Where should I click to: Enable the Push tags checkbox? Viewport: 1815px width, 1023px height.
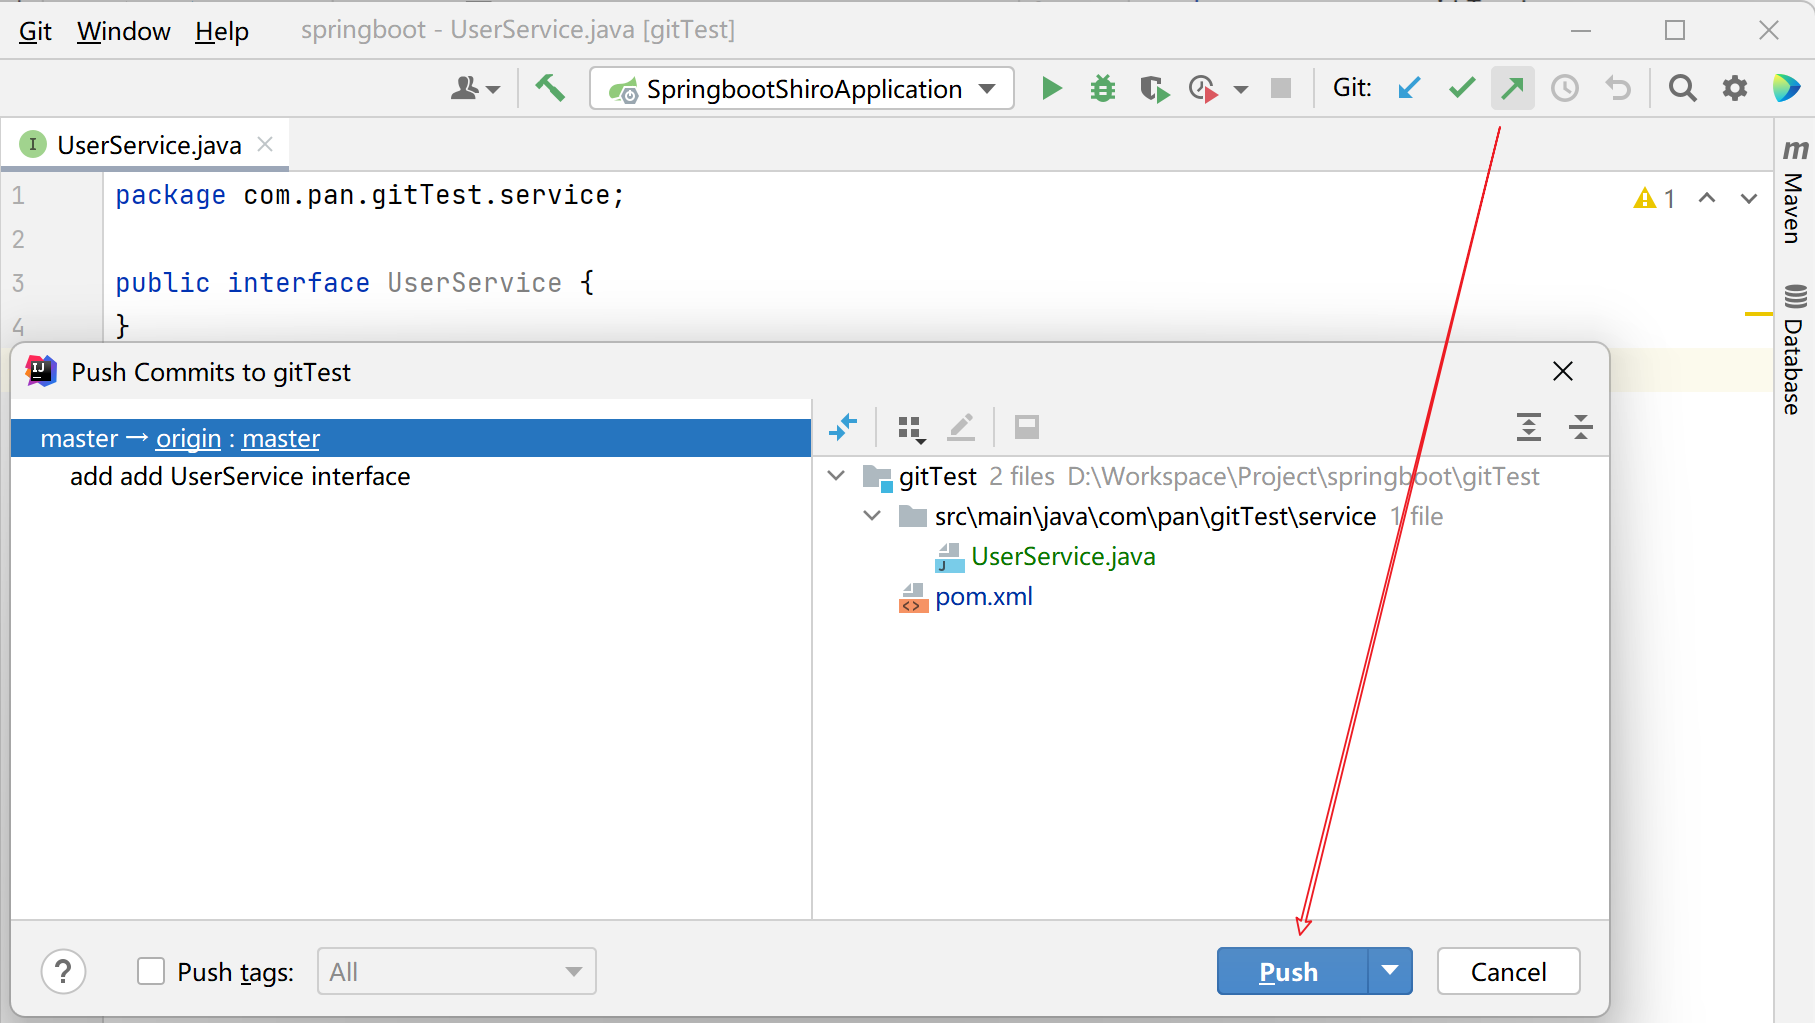pyautogui.click(x=151, y=971)
